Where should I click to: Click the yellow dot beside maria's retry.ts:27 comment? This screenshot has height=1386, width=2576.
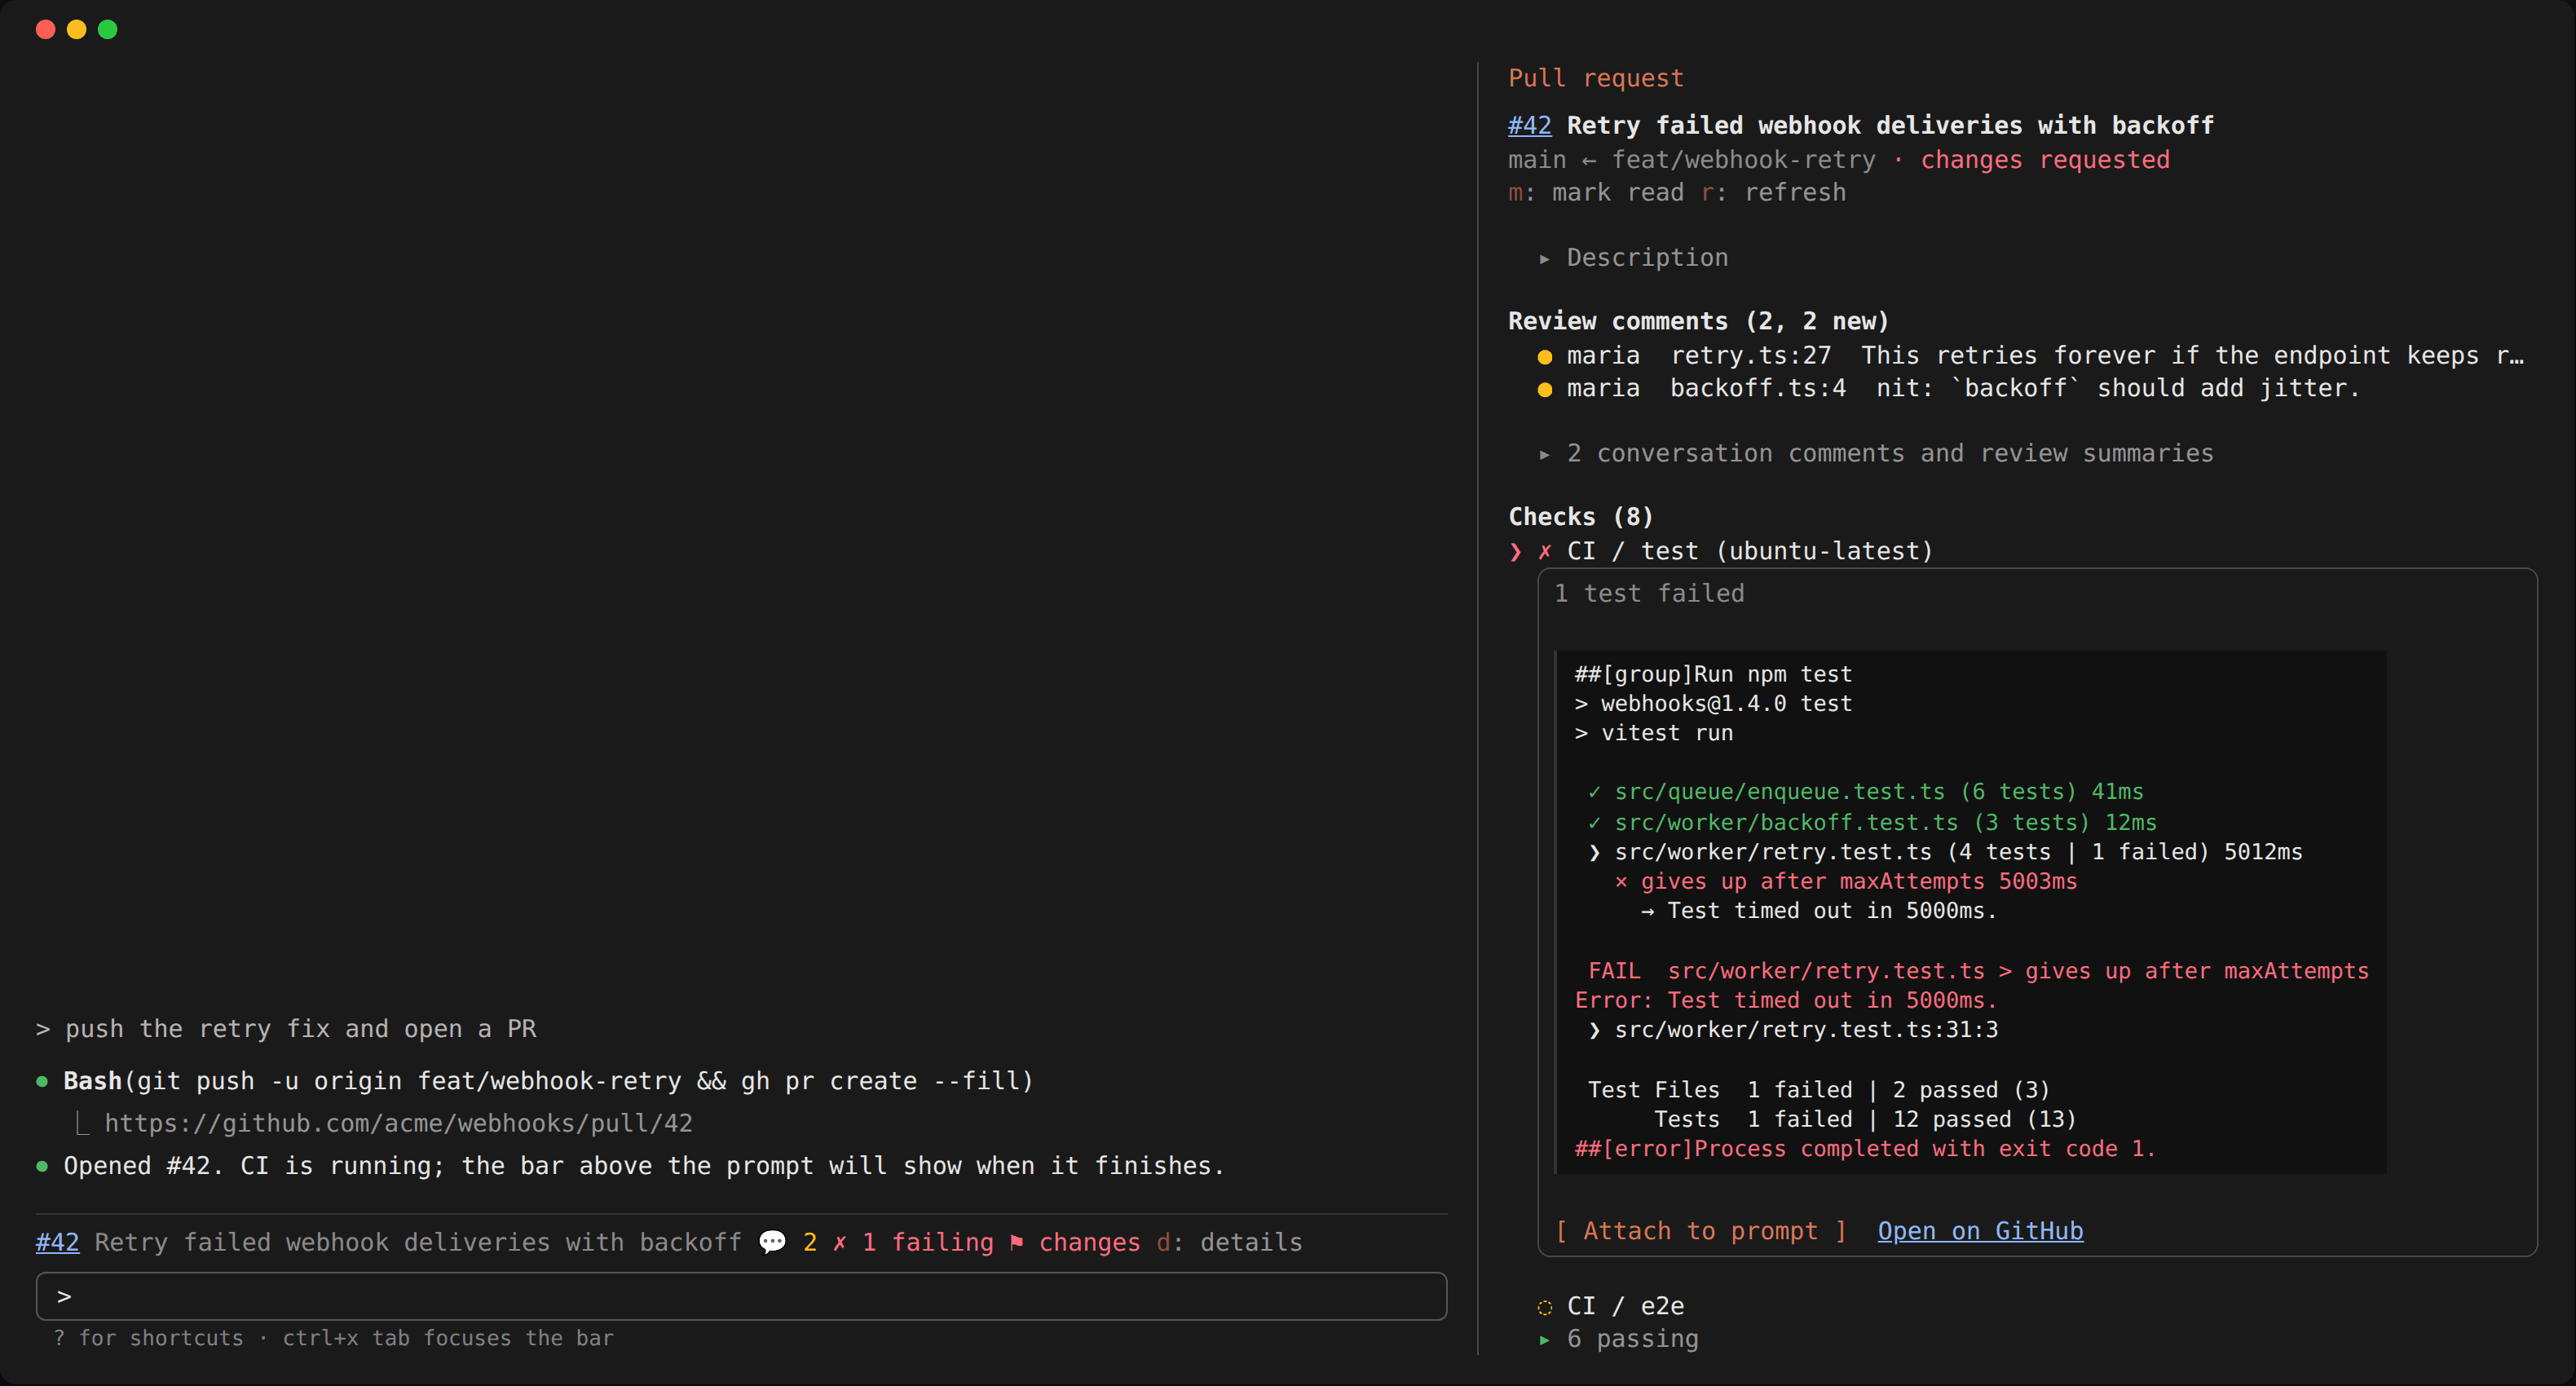pyautogui.click(x=1545, y=357)
